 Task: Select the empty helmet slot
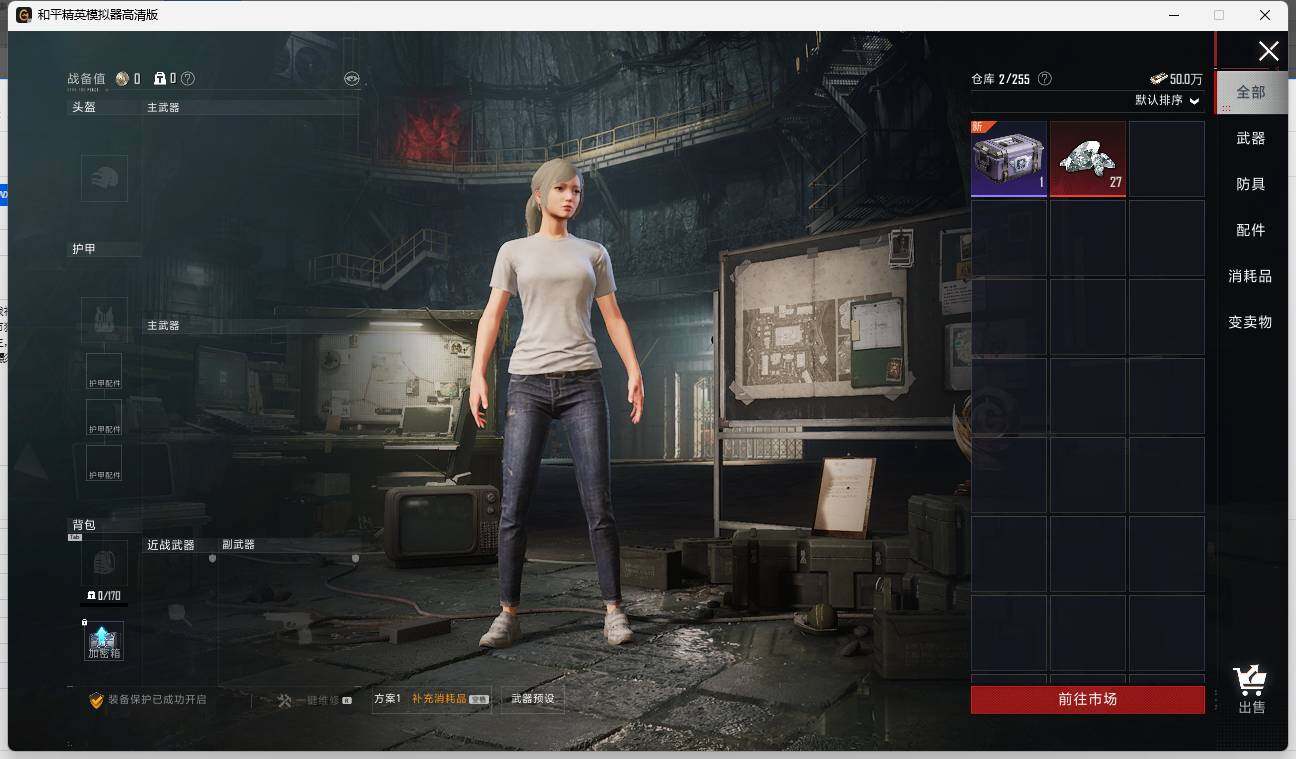point(104,178)
